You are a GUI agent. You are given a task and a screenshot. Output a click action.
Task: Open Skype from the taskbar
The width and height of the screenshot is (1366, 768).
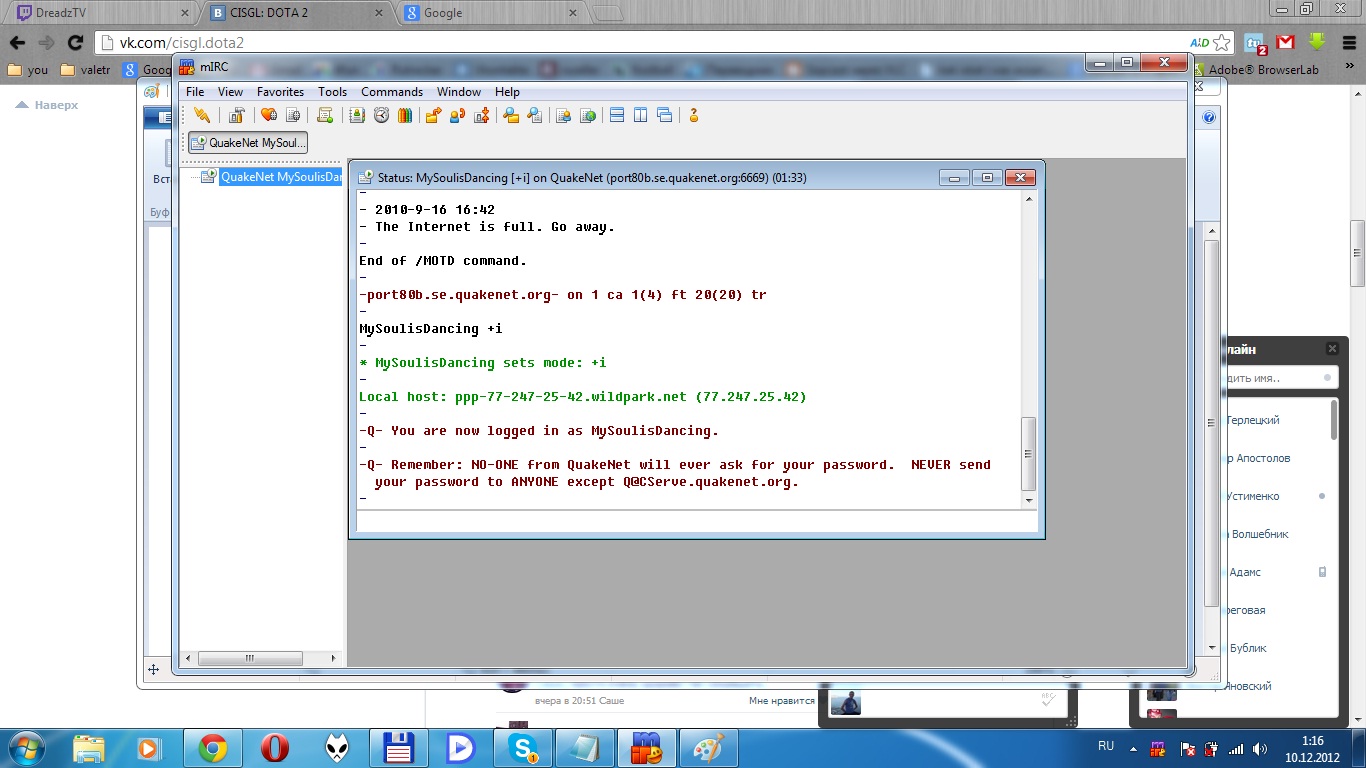click(522, 748)
